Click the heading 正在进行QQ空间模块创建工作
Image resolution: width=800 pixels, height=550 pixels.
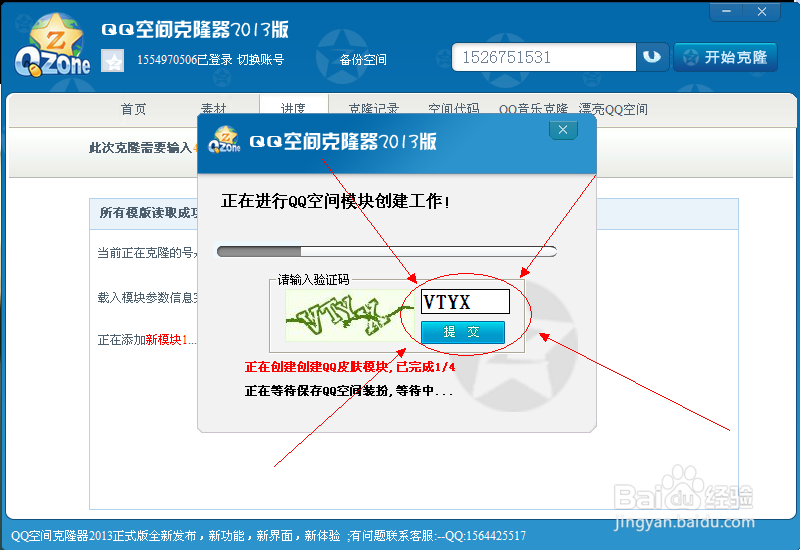tap(335, 202)
